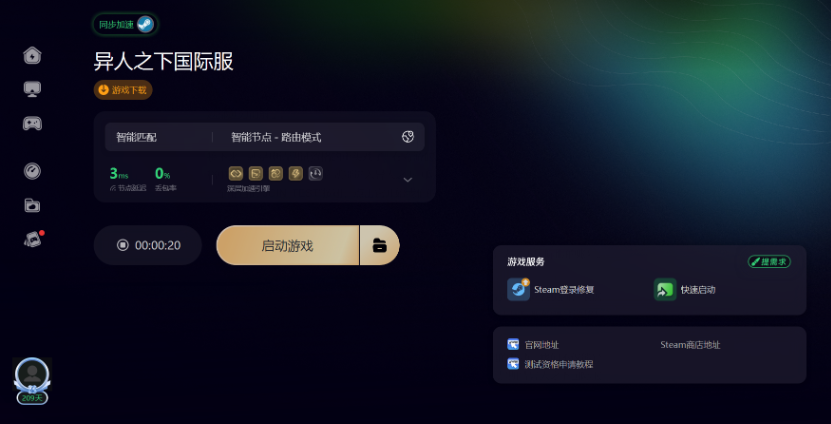Open the notification icon with red dot
The height and width of the screenshot is (424, 831).
[x=33, y=239]
